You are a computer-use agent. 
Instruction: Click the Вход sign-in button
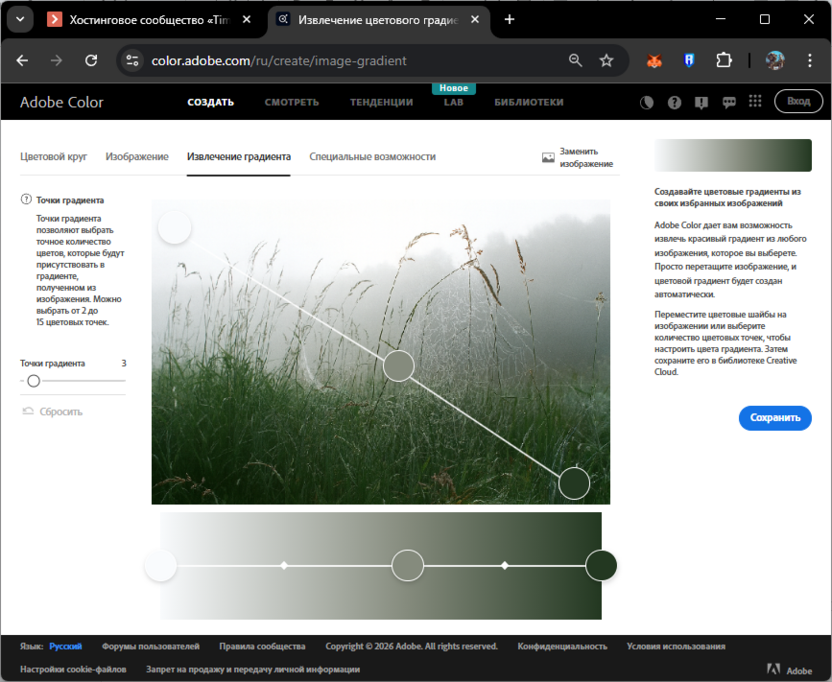[x=798, y=101]
